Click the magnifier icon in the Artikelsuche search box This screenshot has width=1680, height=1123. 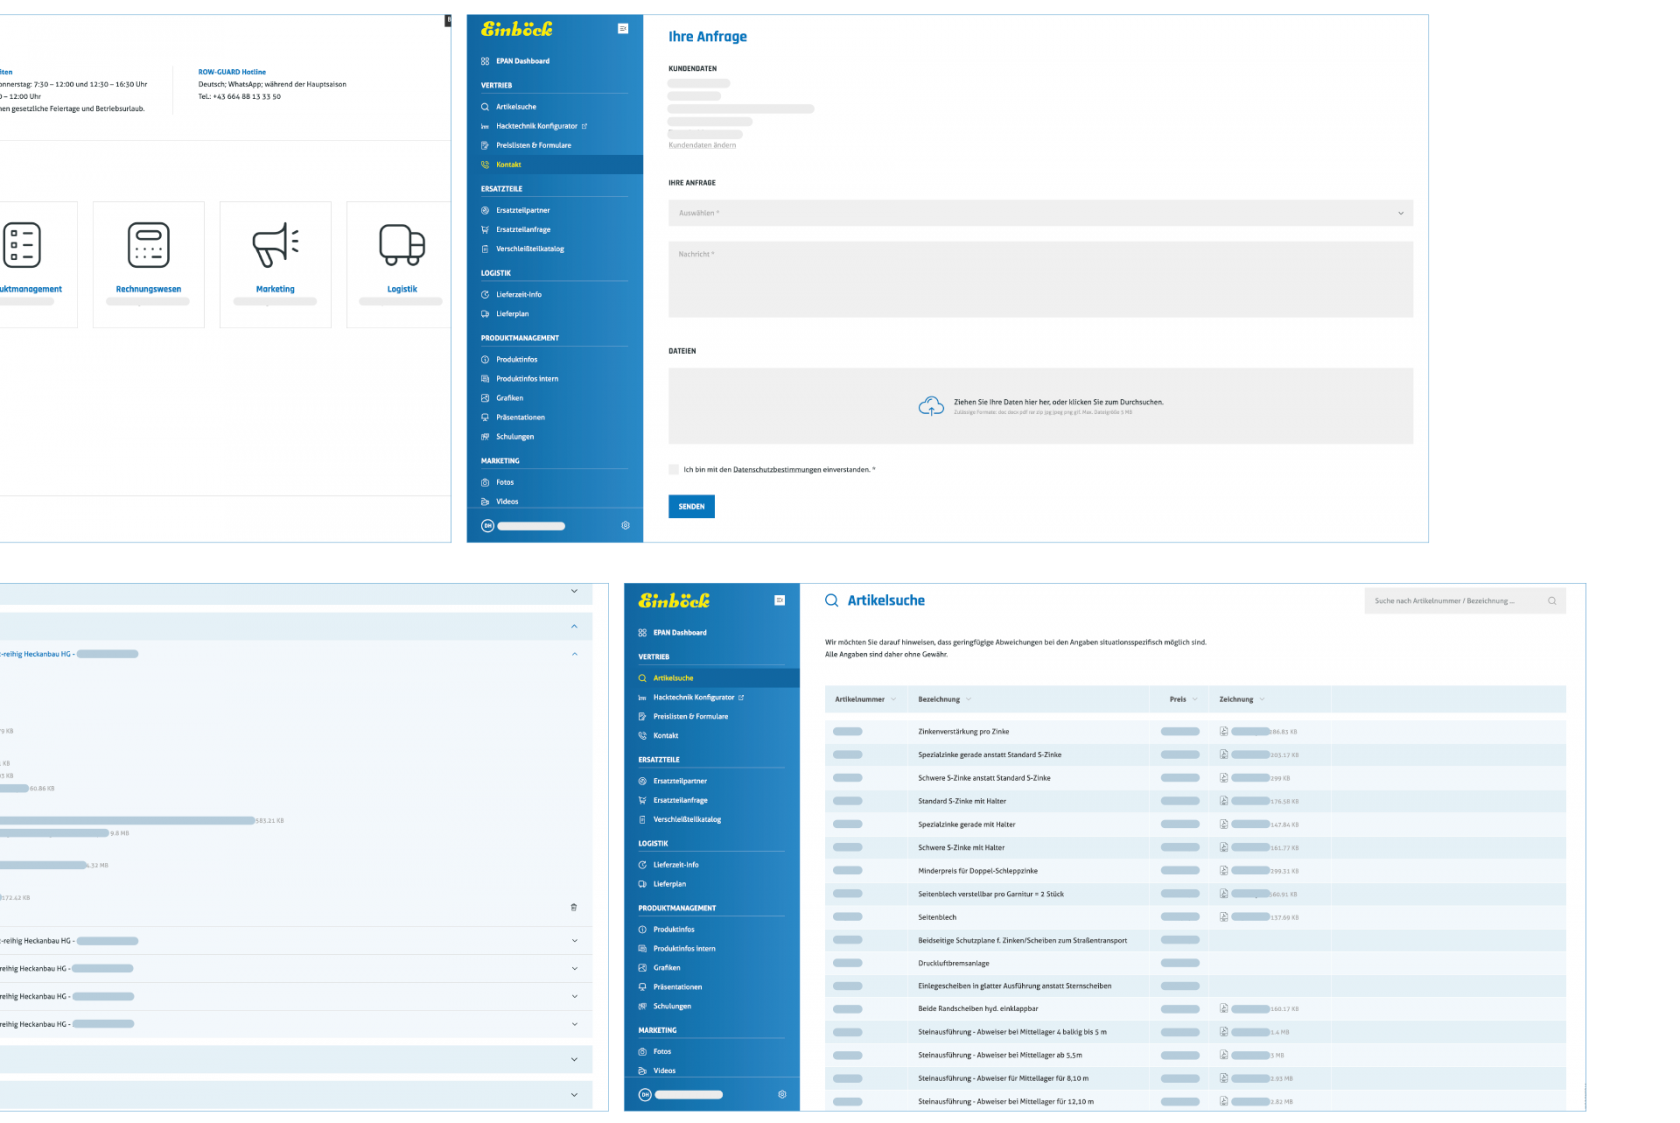(1552, 601)
